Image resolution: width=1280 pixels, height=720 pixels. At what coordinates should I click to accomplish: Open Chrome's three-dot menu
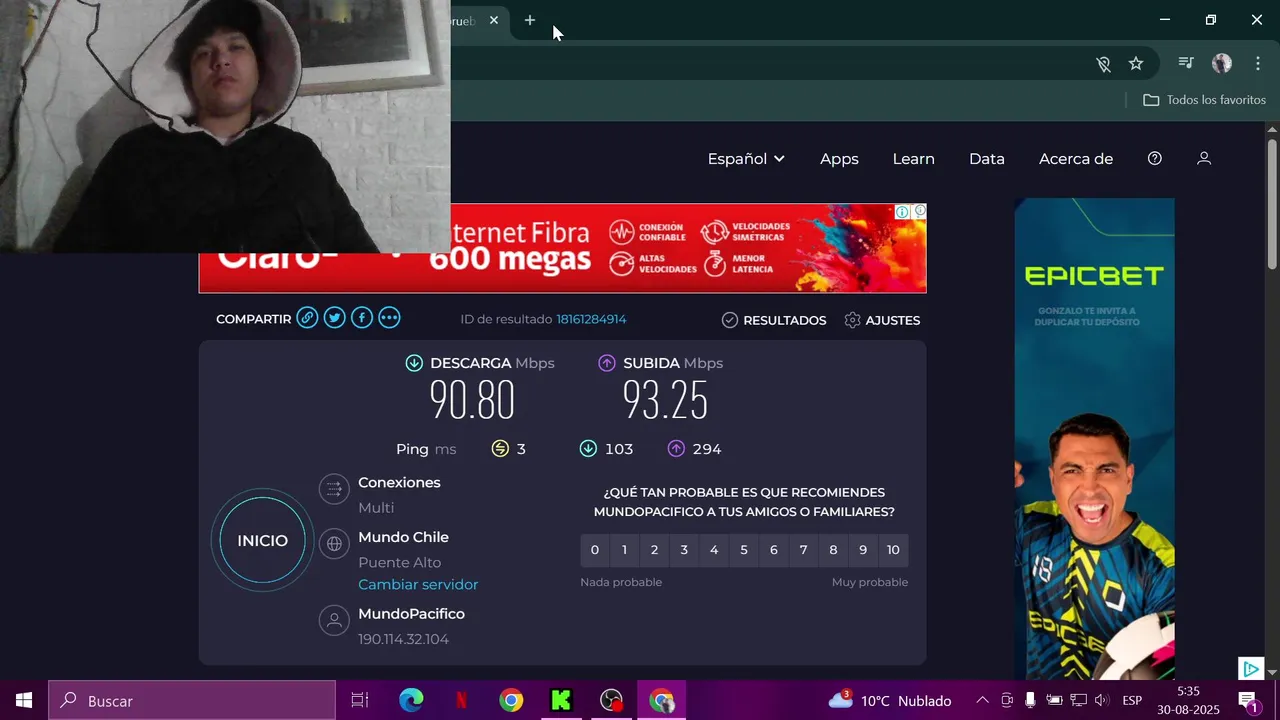[1258, 63]
